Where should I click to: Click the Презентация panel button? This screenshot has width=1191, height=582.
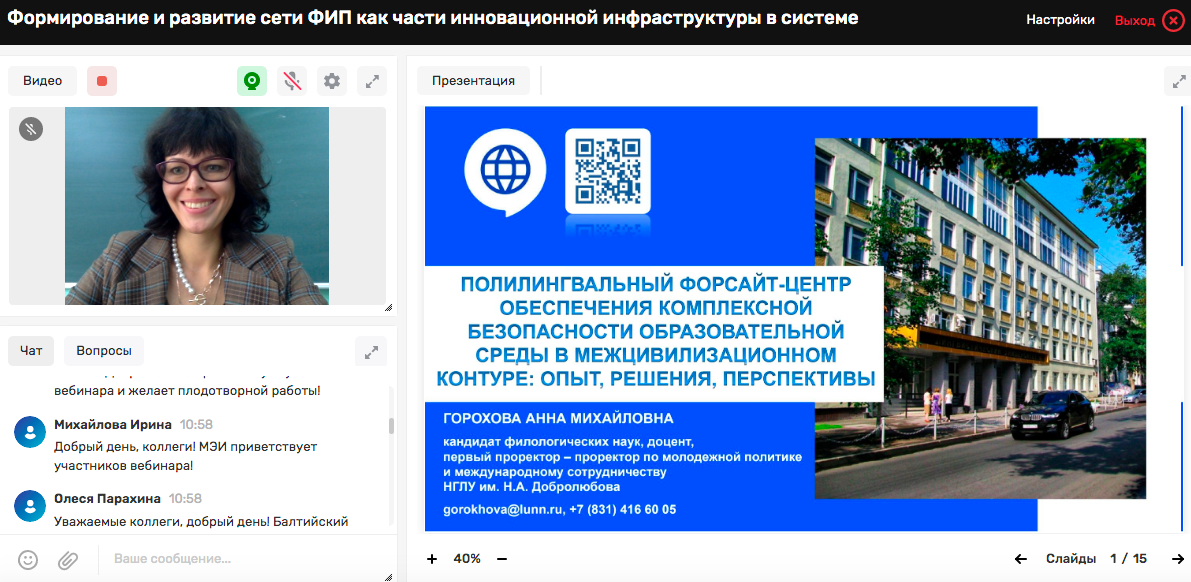(473, 81)
